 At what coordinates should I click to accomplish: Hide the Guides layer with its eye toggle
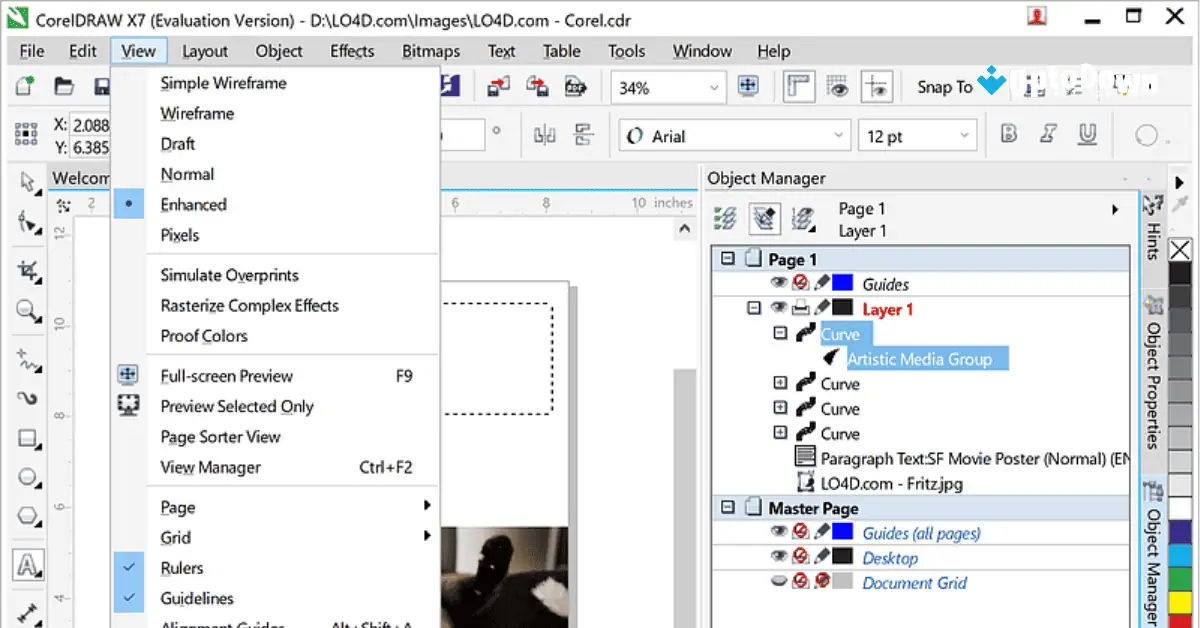pyautogui.click(x=777, y=282)
